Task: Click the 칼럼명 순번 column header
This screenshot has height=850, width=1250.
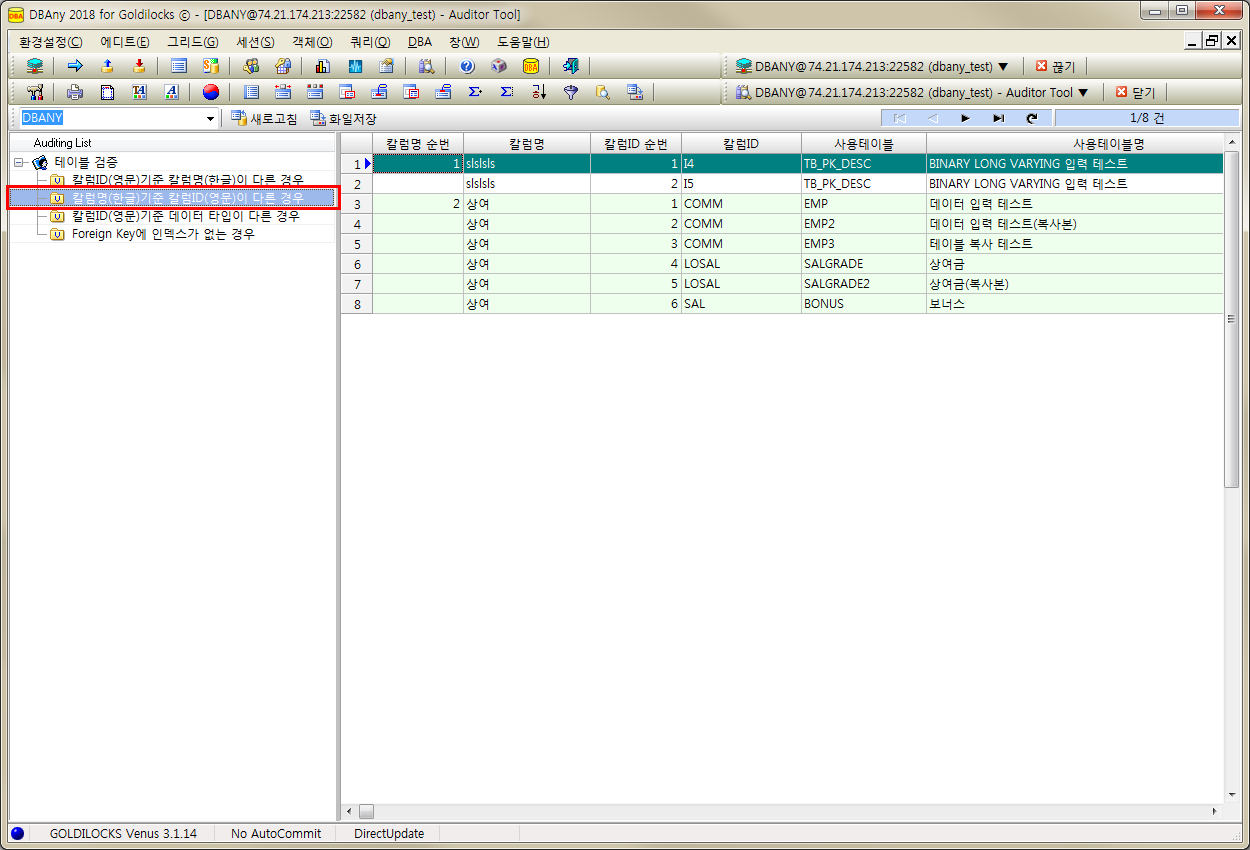Action: (418, 144)
